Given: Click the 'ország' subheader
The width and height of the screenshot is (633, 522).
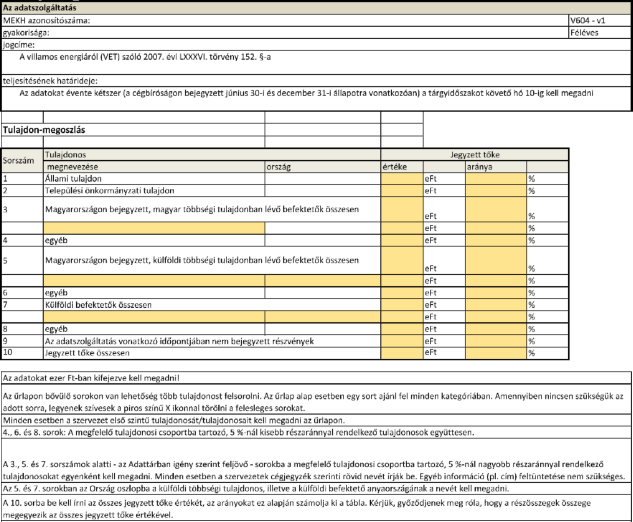Looking at the screenshot, I should [323, 167].
